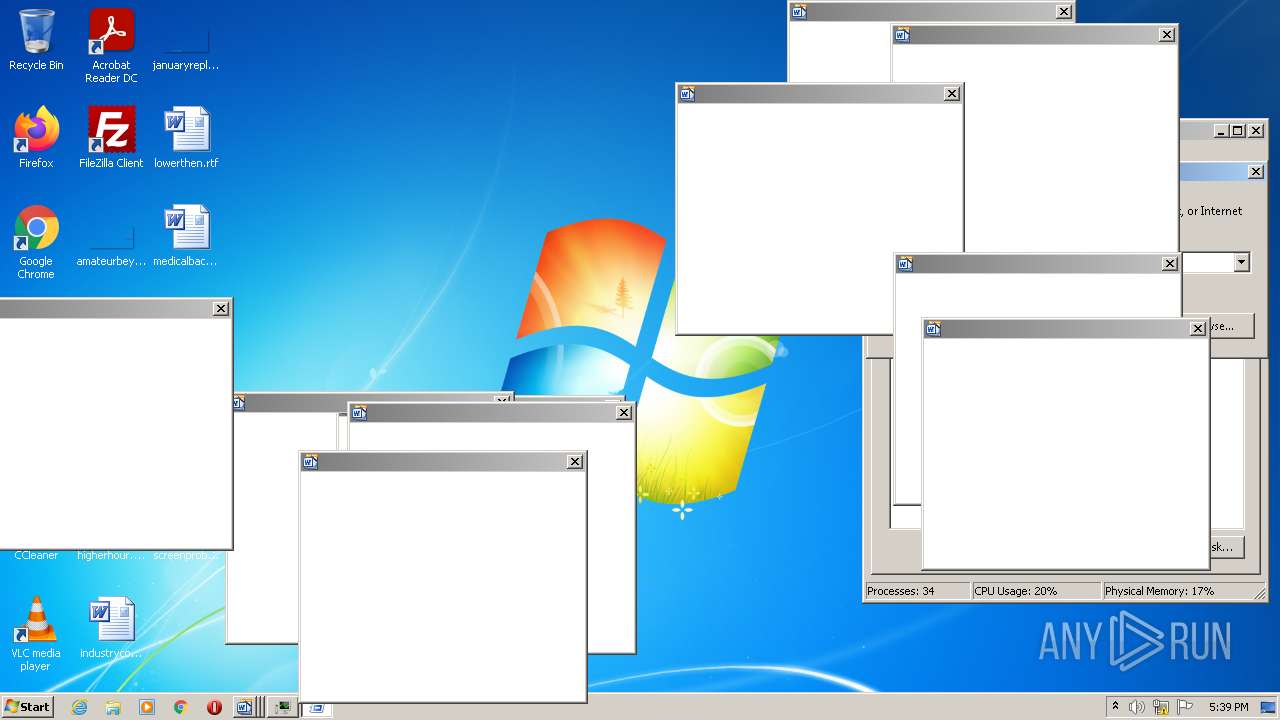This screenshot has width=1280, height=720.
Task: Switch to Word taskbar button
Action: point(247,707)
